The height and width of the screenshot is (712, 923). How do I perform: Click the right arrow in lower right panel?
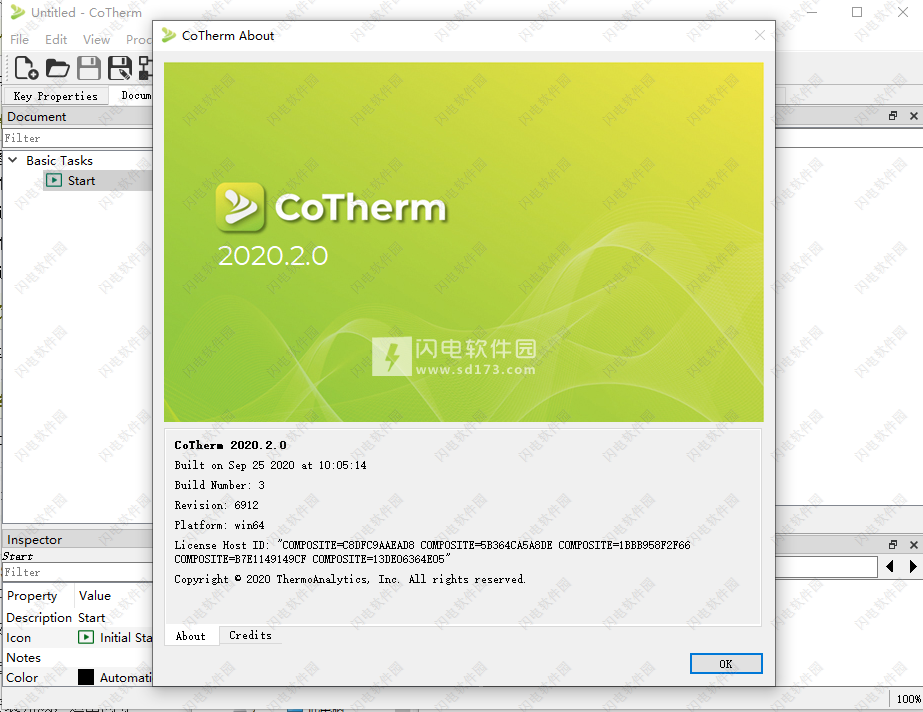tap(913, 566)
